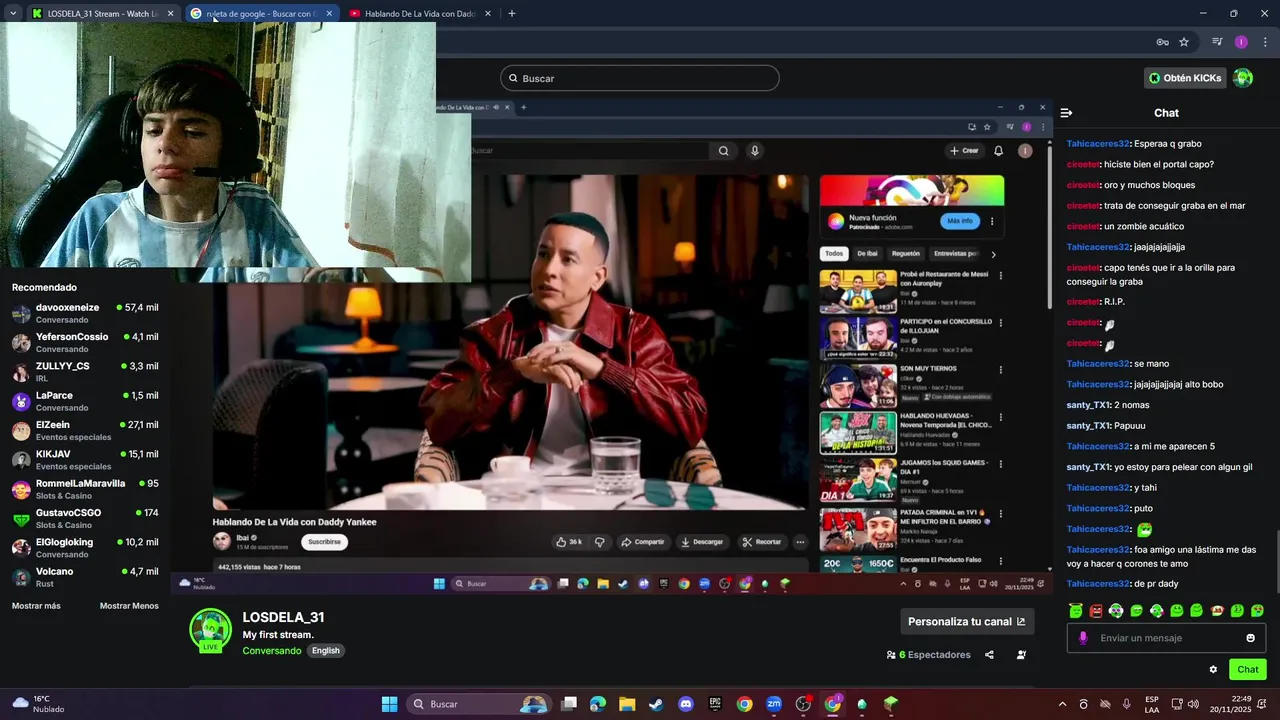Open OBS Studio from the taskbar
The height and width of the screenshot is (720, 1280).
pos(803,704)
